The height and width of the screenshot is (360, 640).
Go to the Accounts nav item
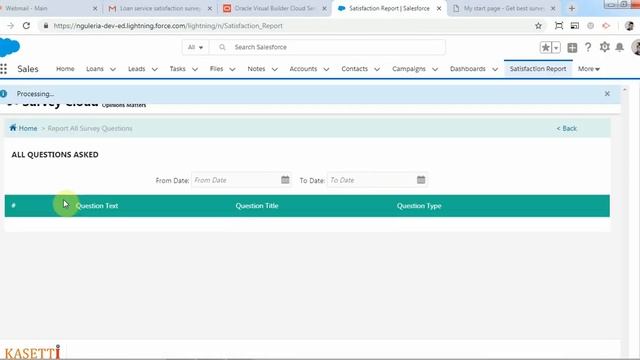(x=303, y=69)
